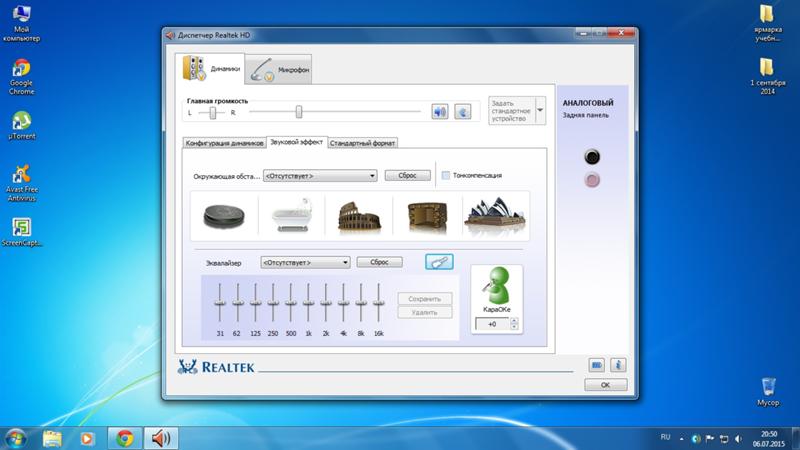Viewport: 800px width, 450px height.
Task: Click the Realtek speaker taskbar button
Action: (x=161, y=438)
